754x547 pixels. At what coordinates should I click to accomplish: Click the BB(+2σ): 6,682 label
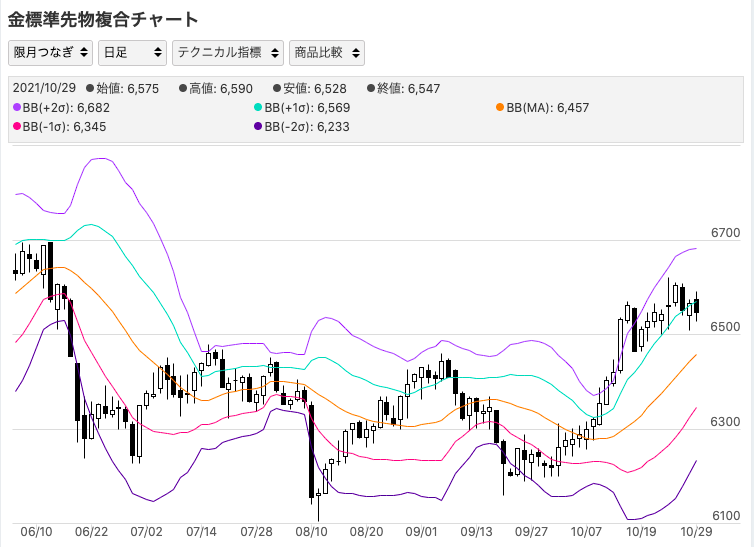coord(66,108)
